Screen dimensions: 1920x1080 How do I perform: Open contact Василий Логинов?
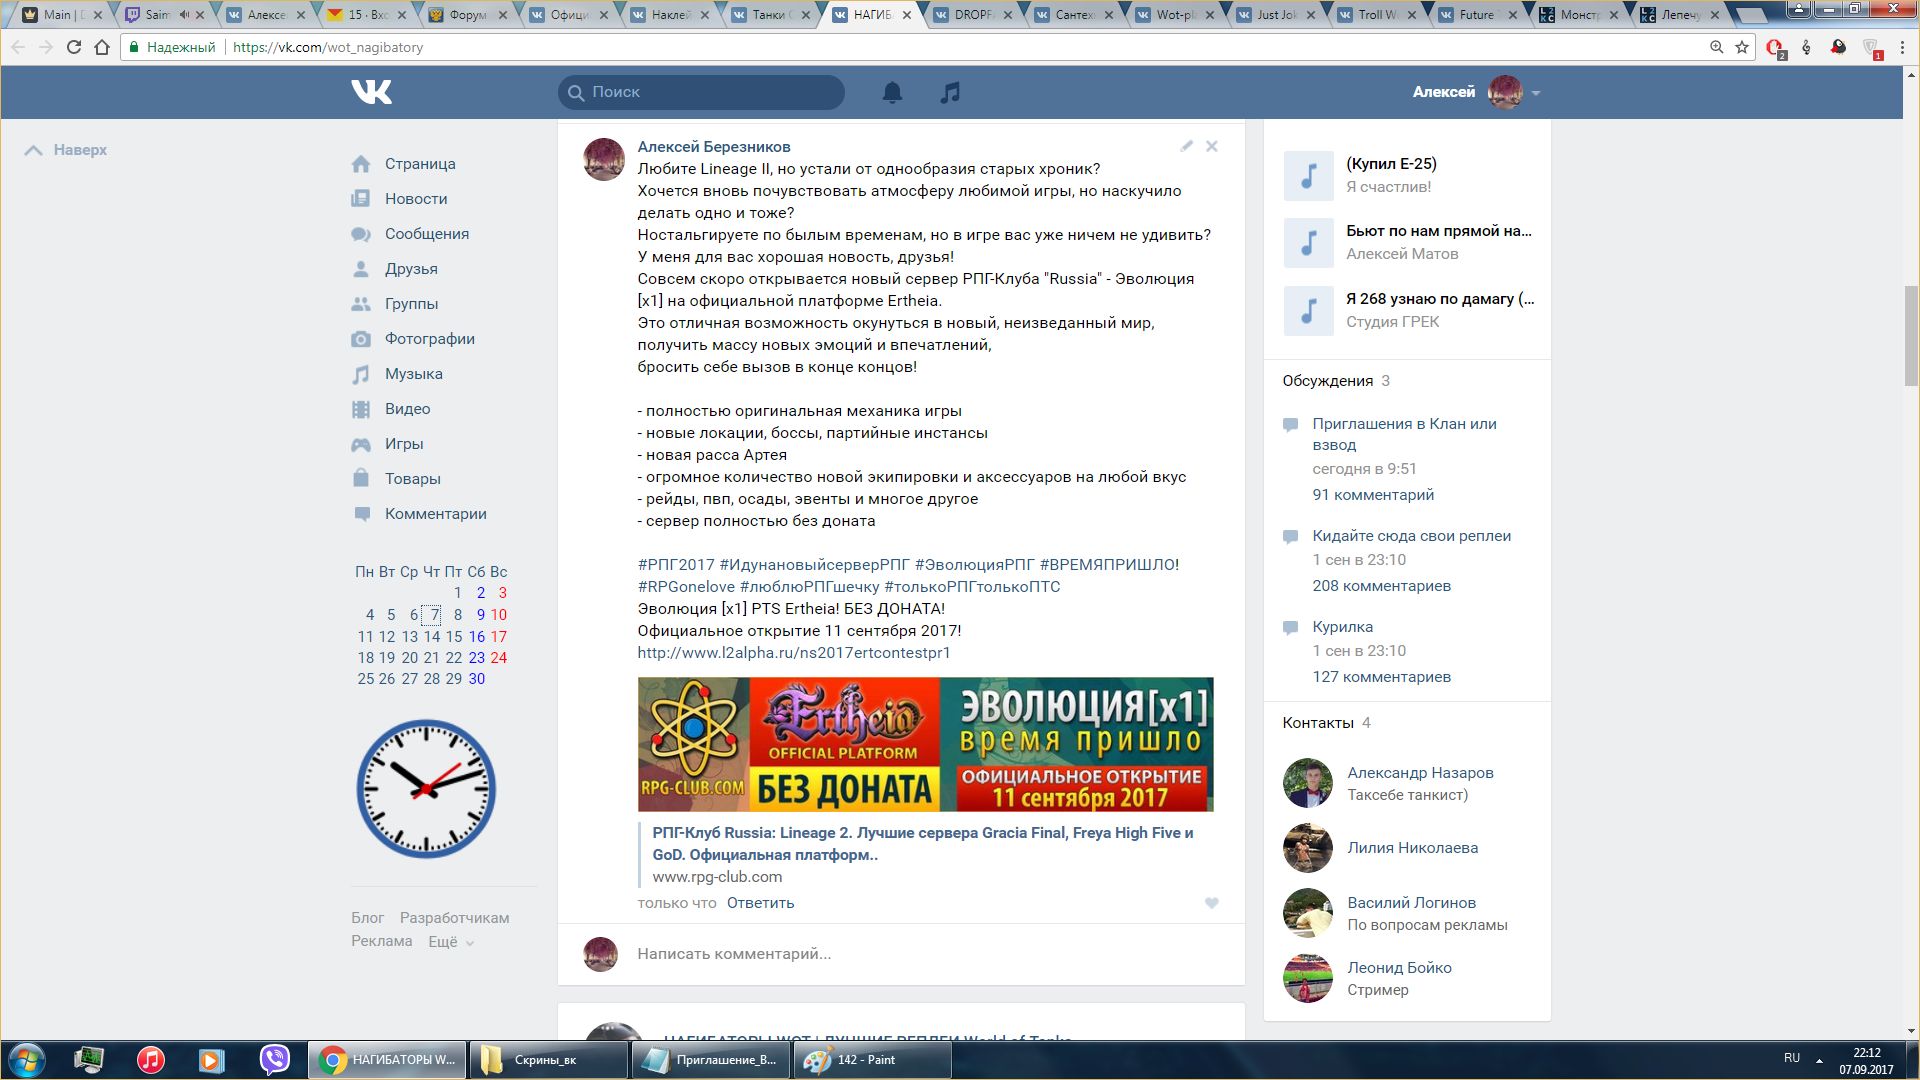tap(1411, 903)
